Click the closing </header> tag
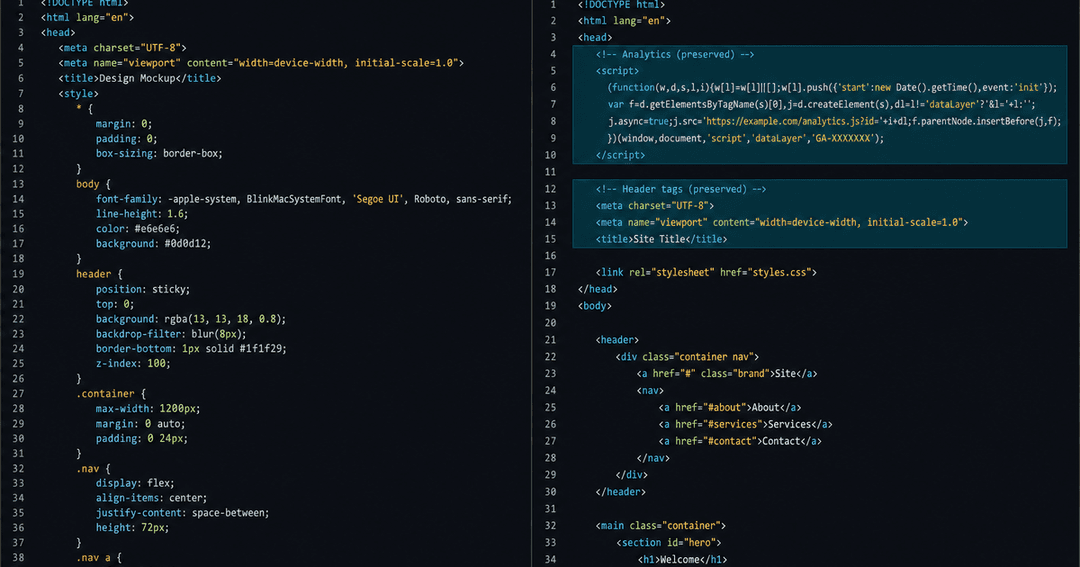The image size is (1080, 567). pyautogui.click(x=621, y=492)
